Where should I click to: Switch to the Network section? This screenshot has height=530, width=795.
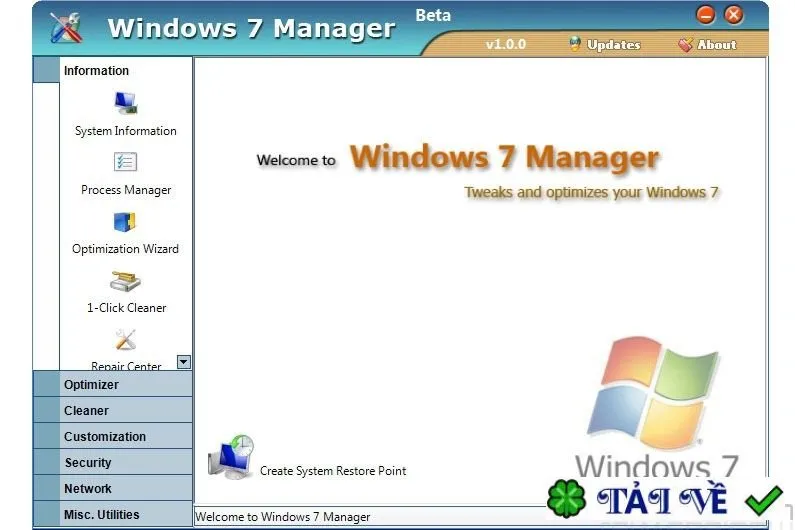[x=113, y=488]
